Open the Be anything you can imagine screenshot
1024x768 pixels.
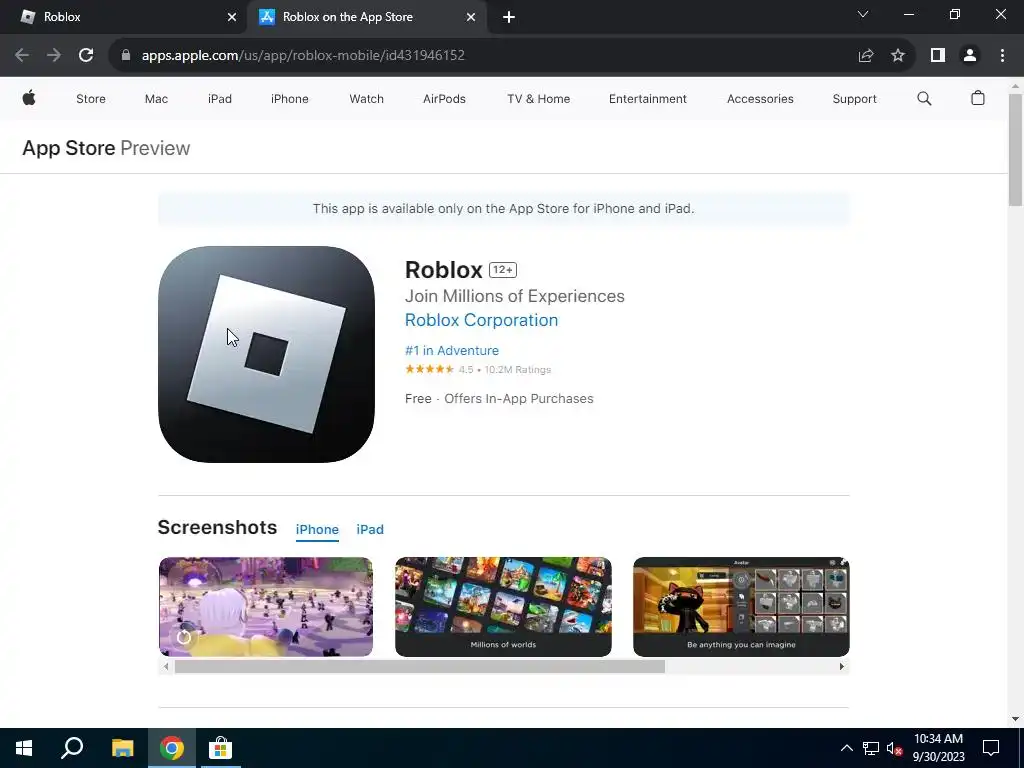point(741,607)
